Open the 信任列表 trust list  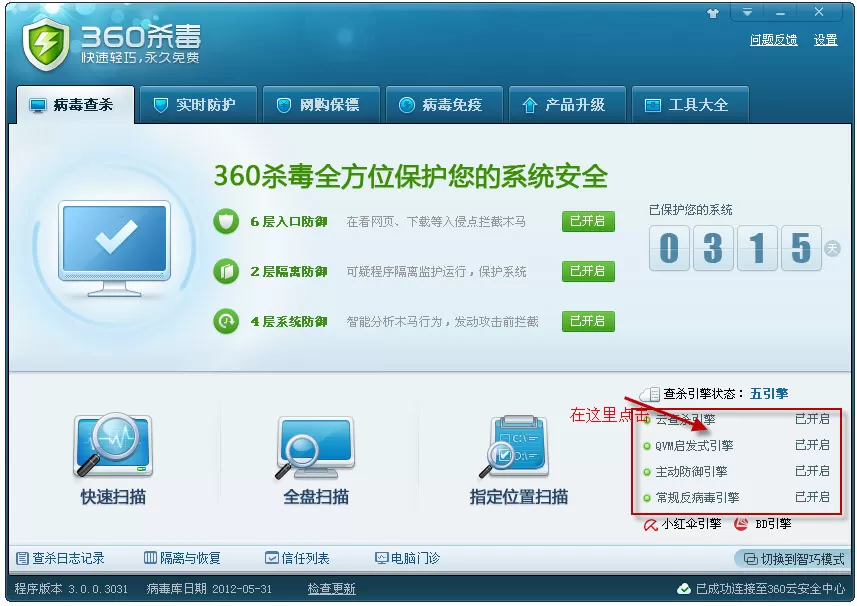click(x=297, y=558)
